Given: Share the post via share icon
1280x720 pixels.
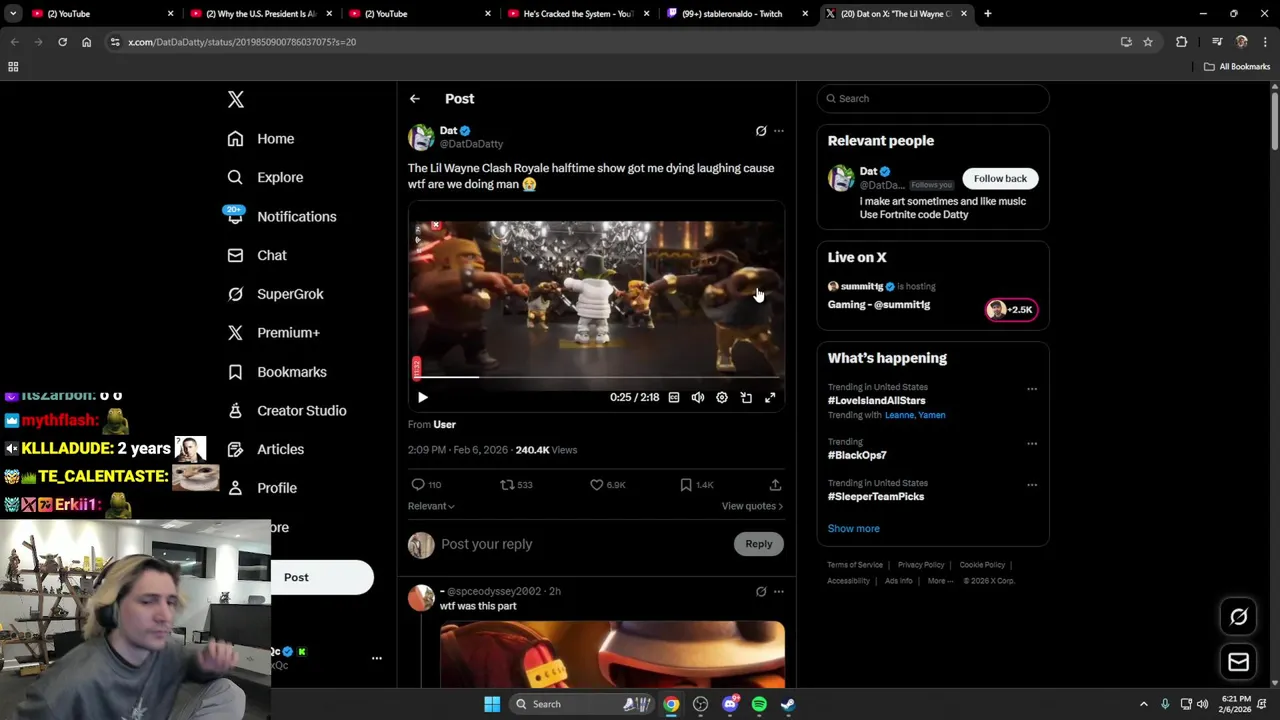Looking at the screenshot, I should tap(775, 485).
